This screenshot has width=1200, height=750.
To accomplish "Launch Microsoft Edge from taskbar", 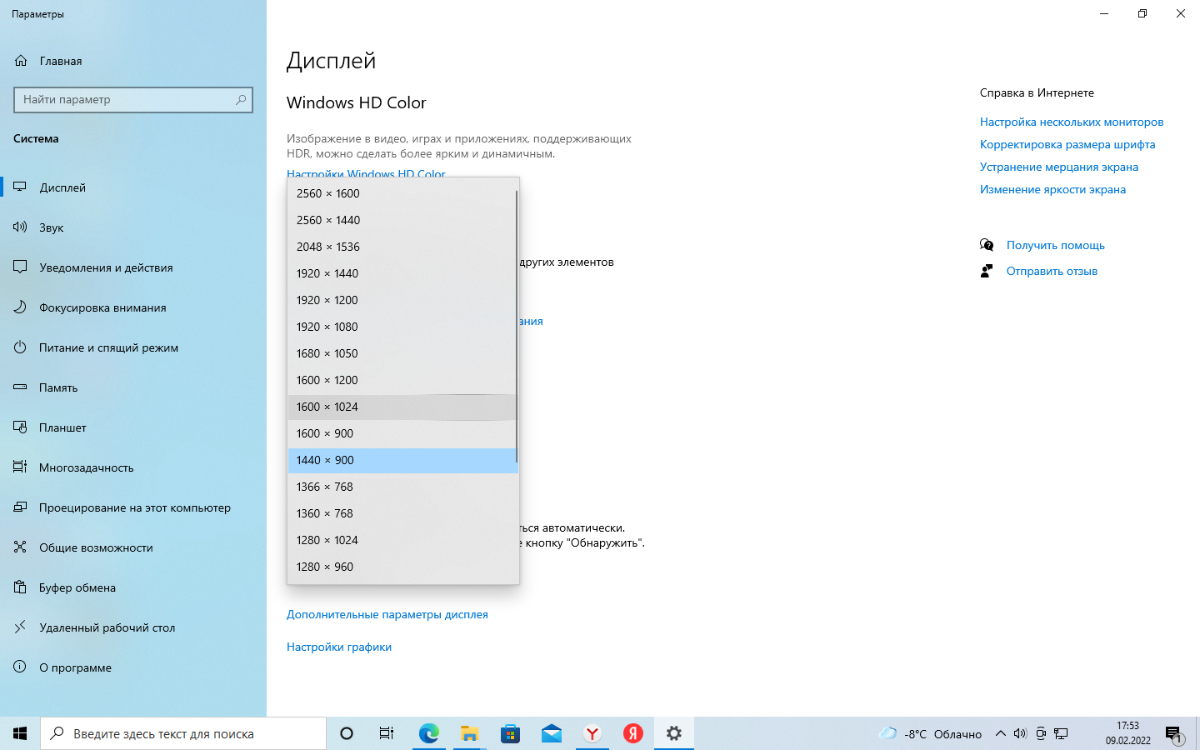I will tap(428, 733).
